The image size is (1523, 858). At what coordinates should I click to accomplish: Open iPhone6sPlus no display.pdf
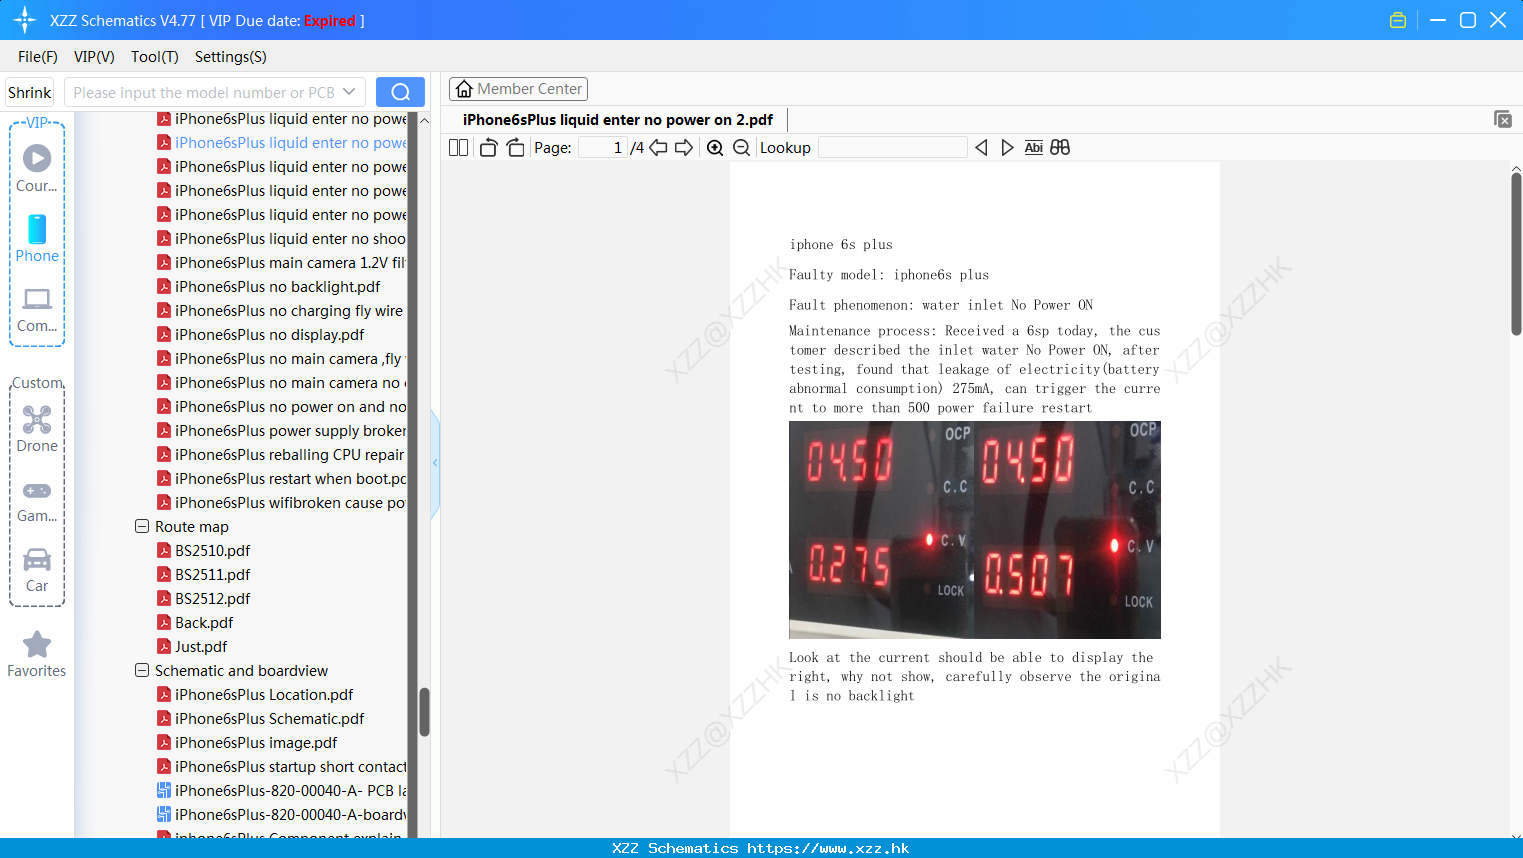coord(269,335)
